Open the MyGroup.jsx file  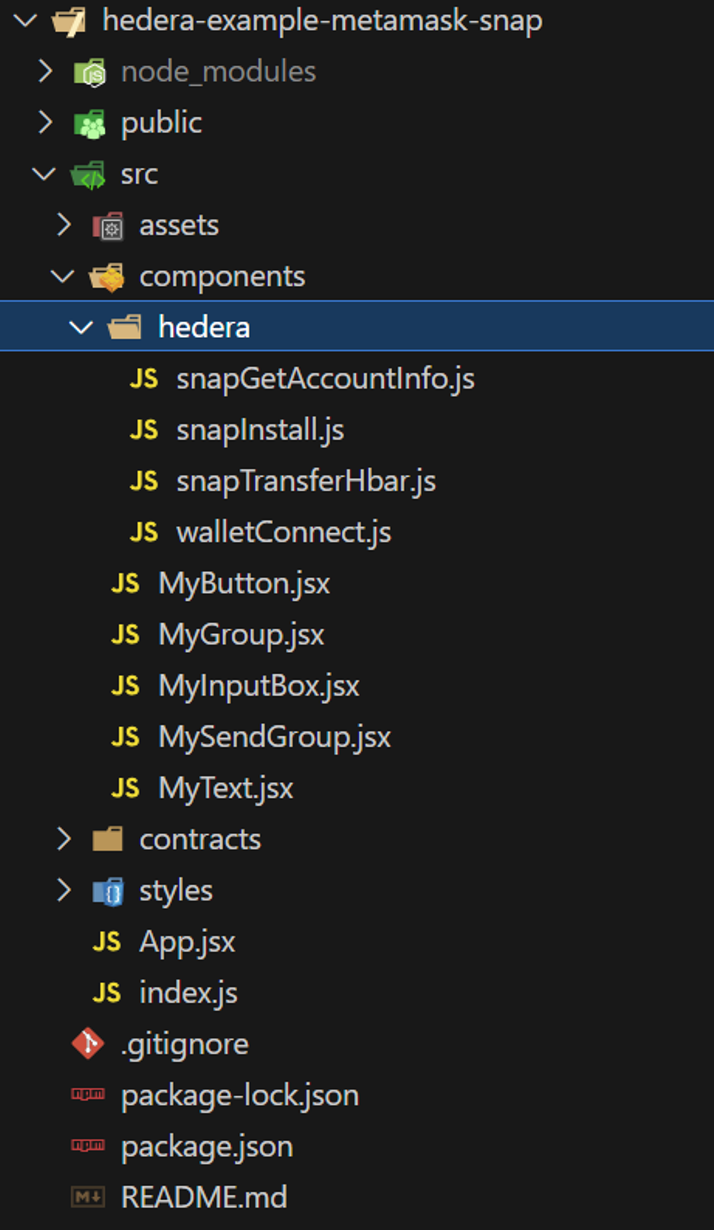click(241, 635)
